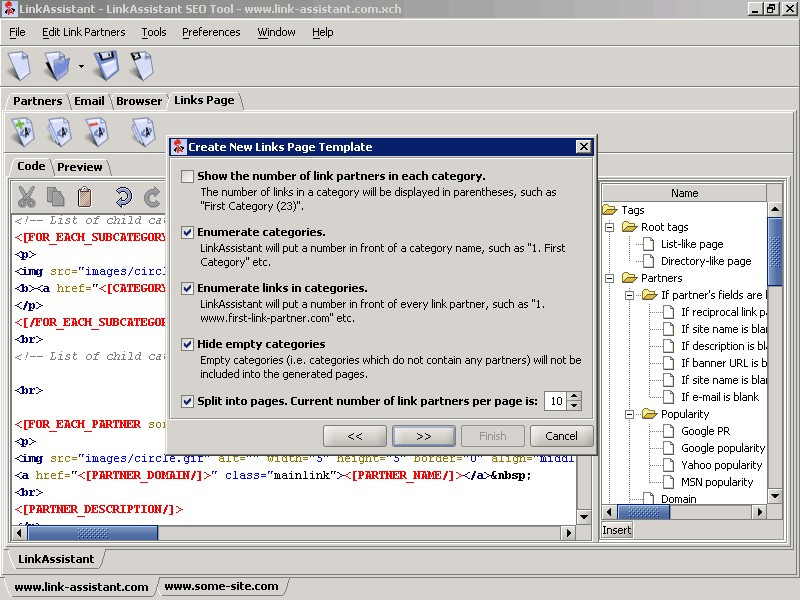This screenshot has height=600, width=800.
Task: Click the Google PR tag document icon
Action: coord(668,431)
